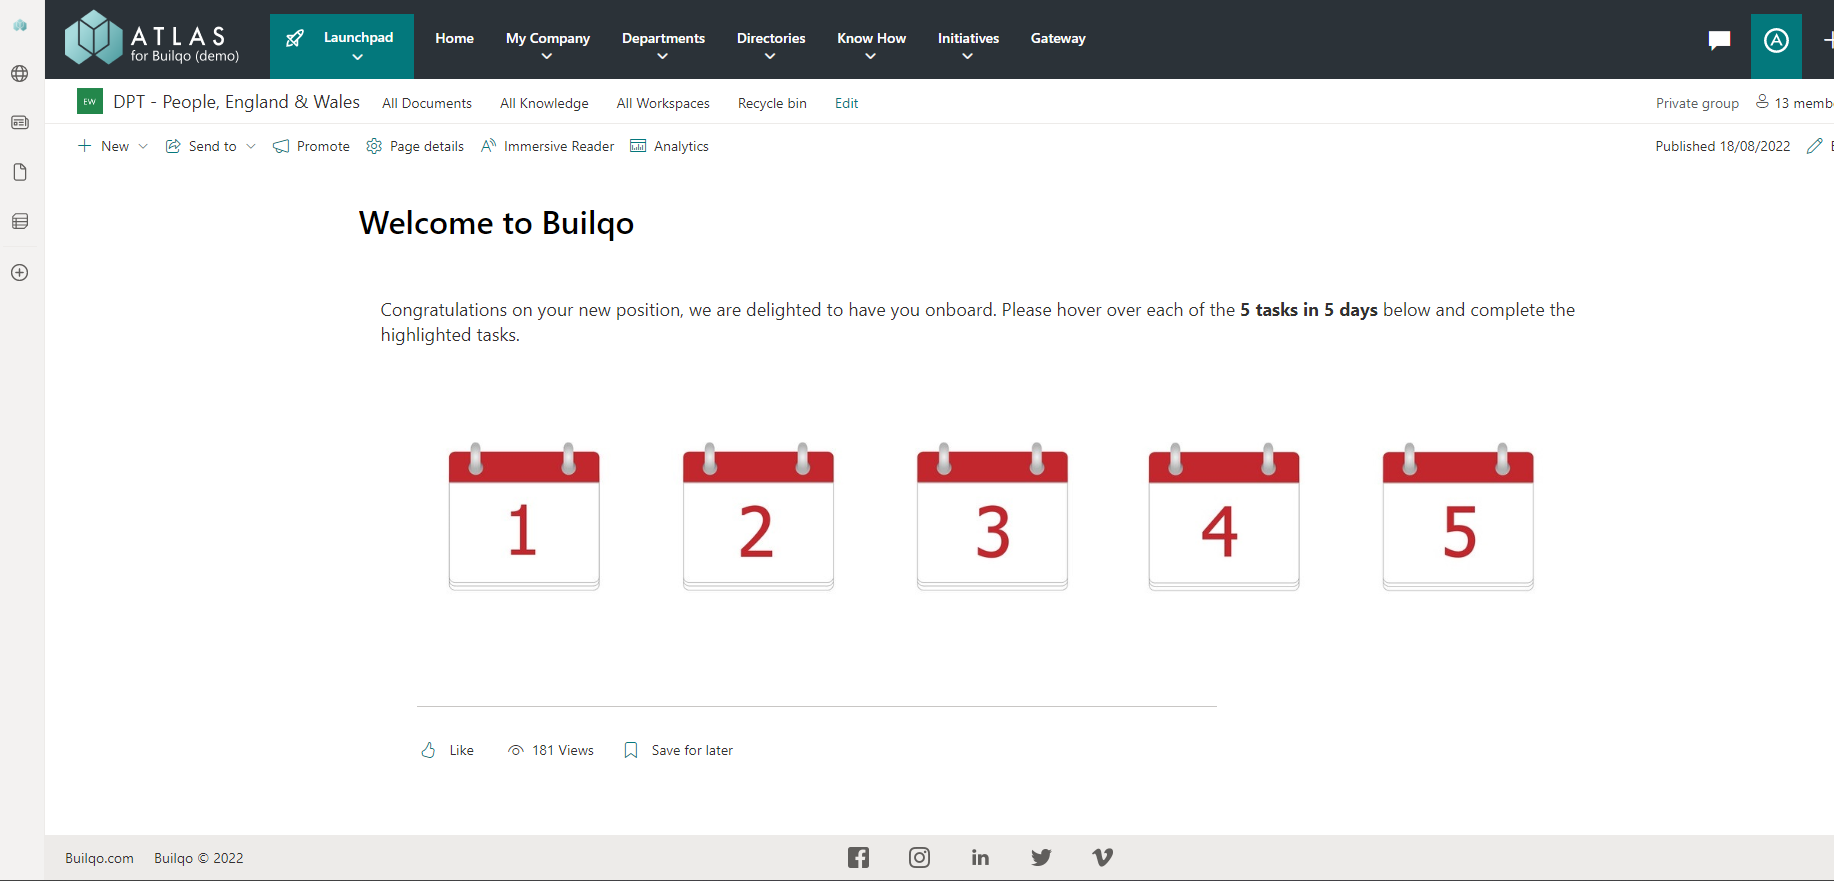Click the globe icon in left sidebar
This screenshot has height=881, width=1834.
[x=20, y=74]
